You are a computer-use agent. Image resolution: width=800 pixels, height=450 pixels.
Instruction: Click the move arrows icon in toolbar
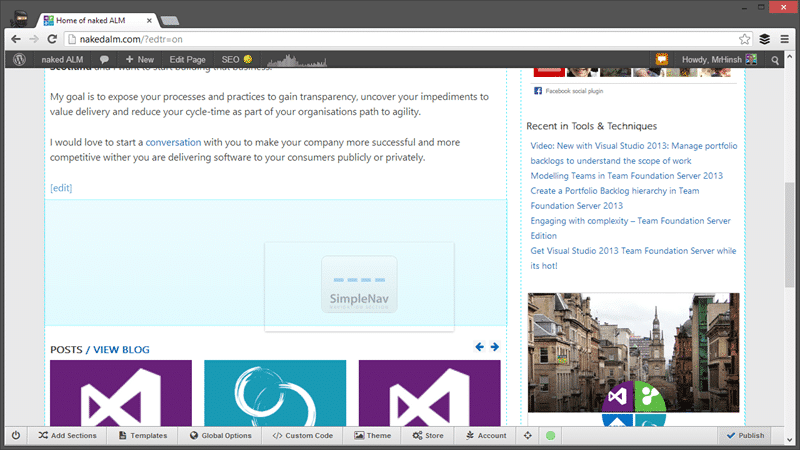pyautogui.click(x=528, y=435)
